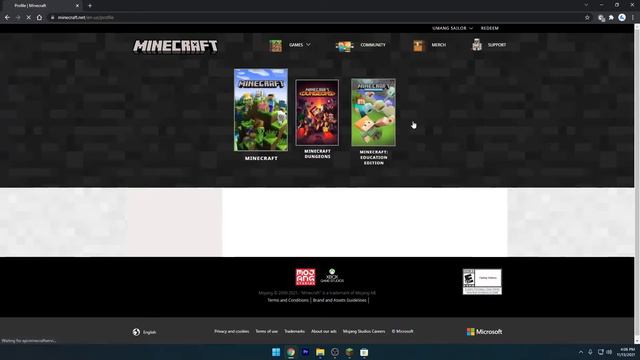Open File Explorer from taskbar
Viewport: 640px width, 360px height.
[x=320, y=352]
